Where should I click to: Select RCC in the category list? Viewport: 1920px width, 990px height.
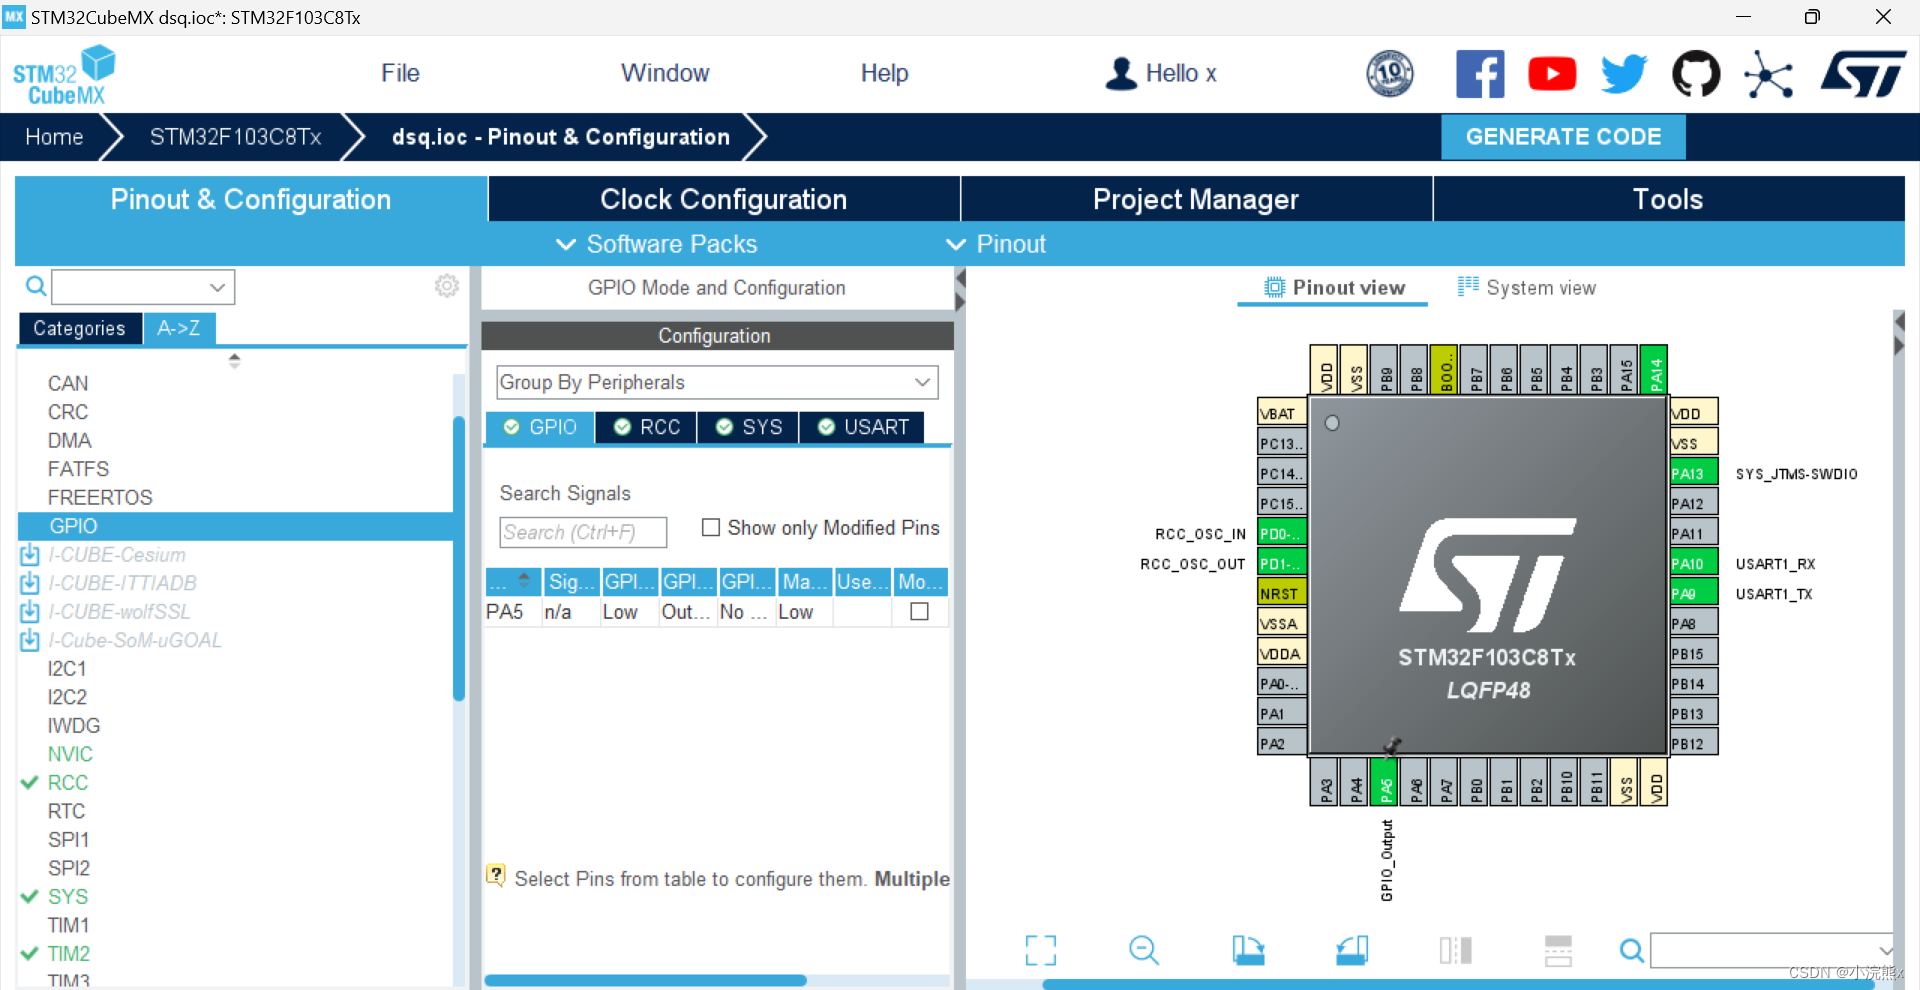pyautogui.click(x=68, y=782)
